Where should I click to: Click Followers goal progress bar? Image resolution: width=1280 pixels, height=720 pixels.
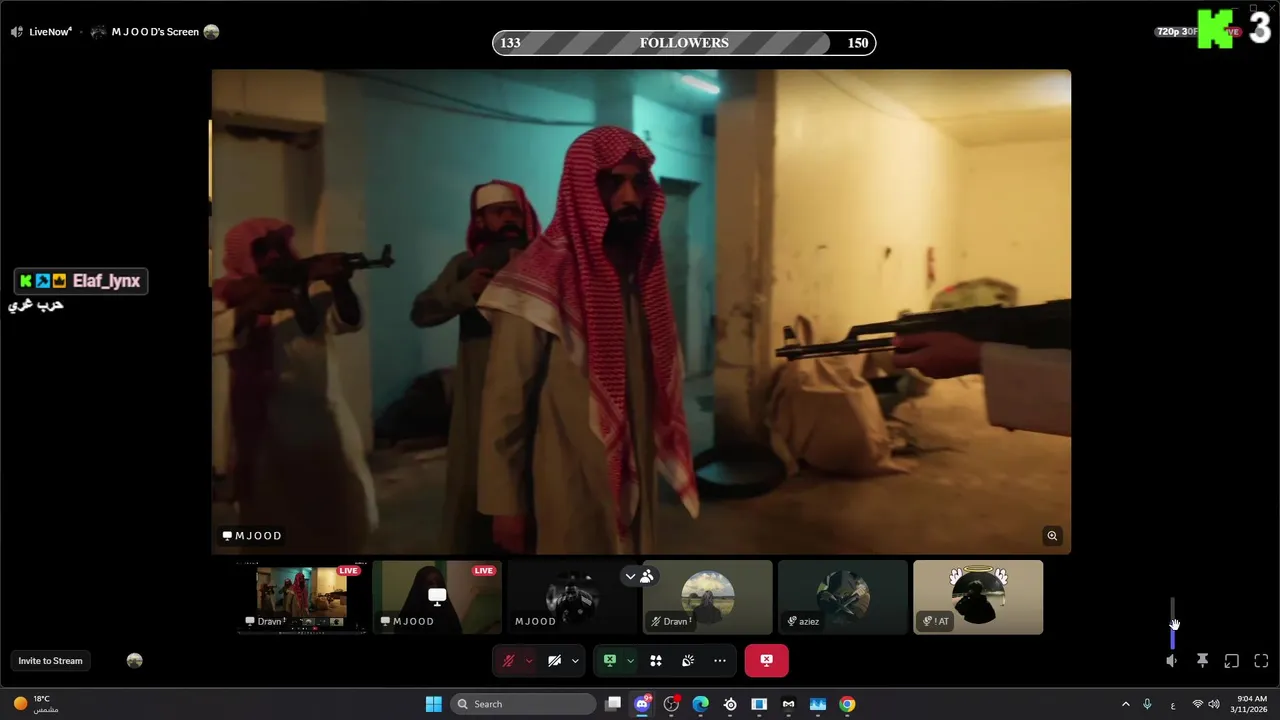[684, 43]
